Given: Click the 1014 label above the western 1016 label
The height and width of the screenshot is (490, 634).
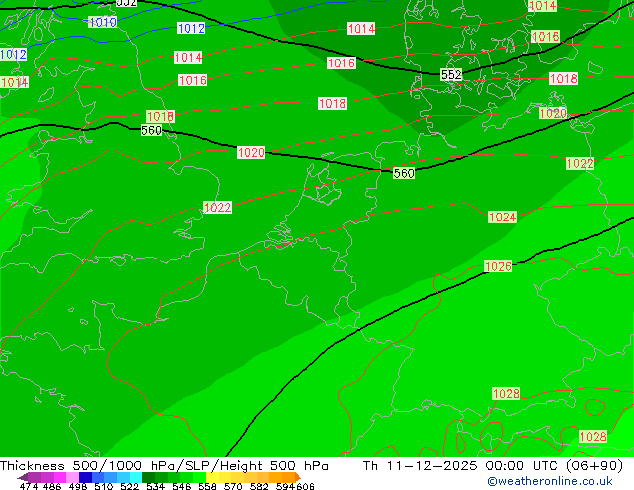Looking at the screenshot, I should click(188, 57).
